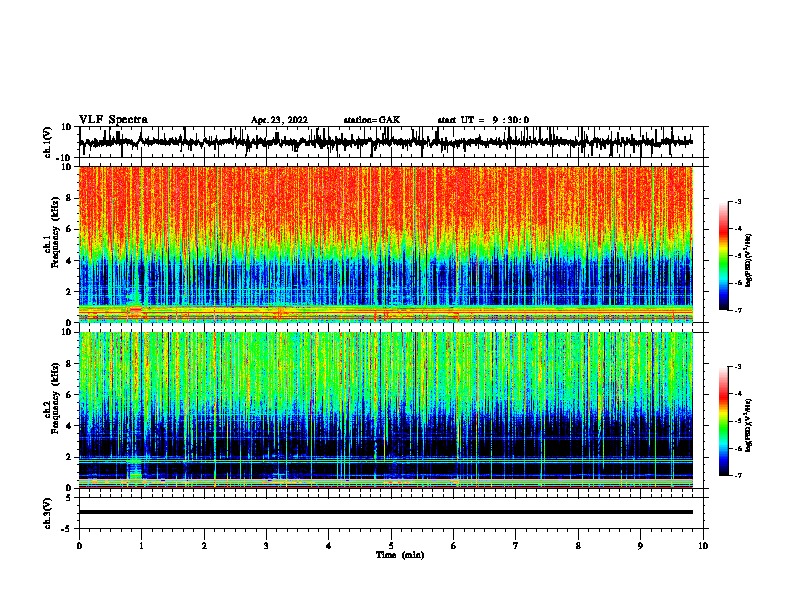Click the time-axis tick label "6"
This screenshot has height=612, width=792.
pos(454,546)
